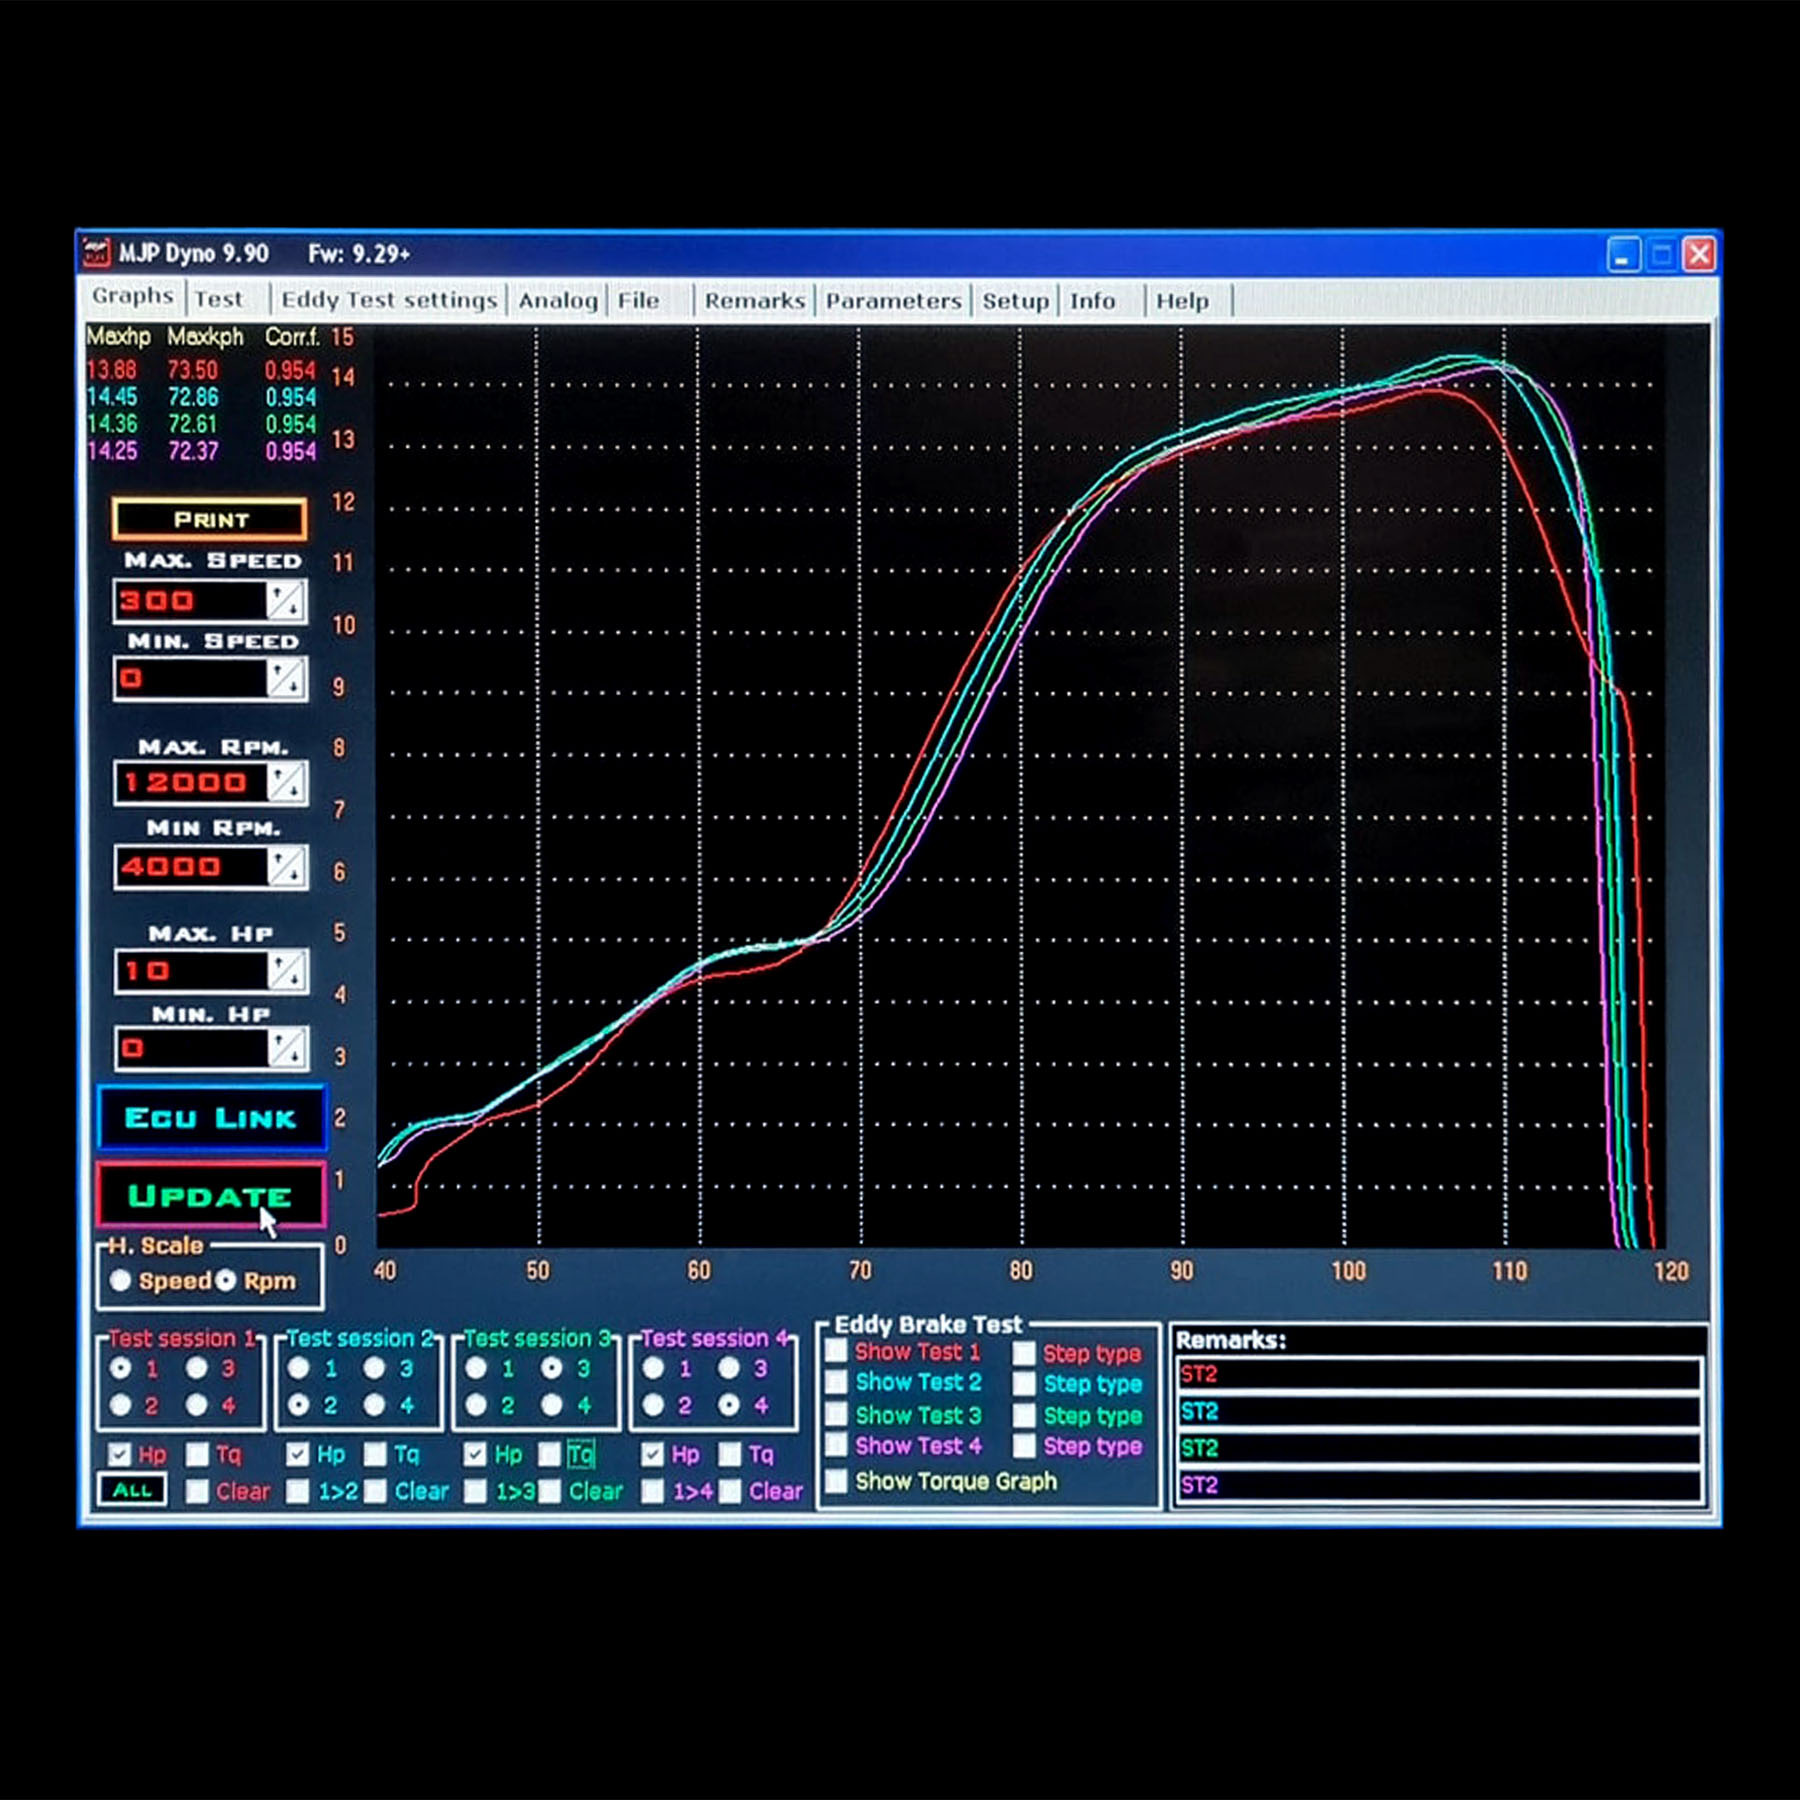Click the Max. Rpm spinner arrows

pyautogui.click(x=286, y=782)
